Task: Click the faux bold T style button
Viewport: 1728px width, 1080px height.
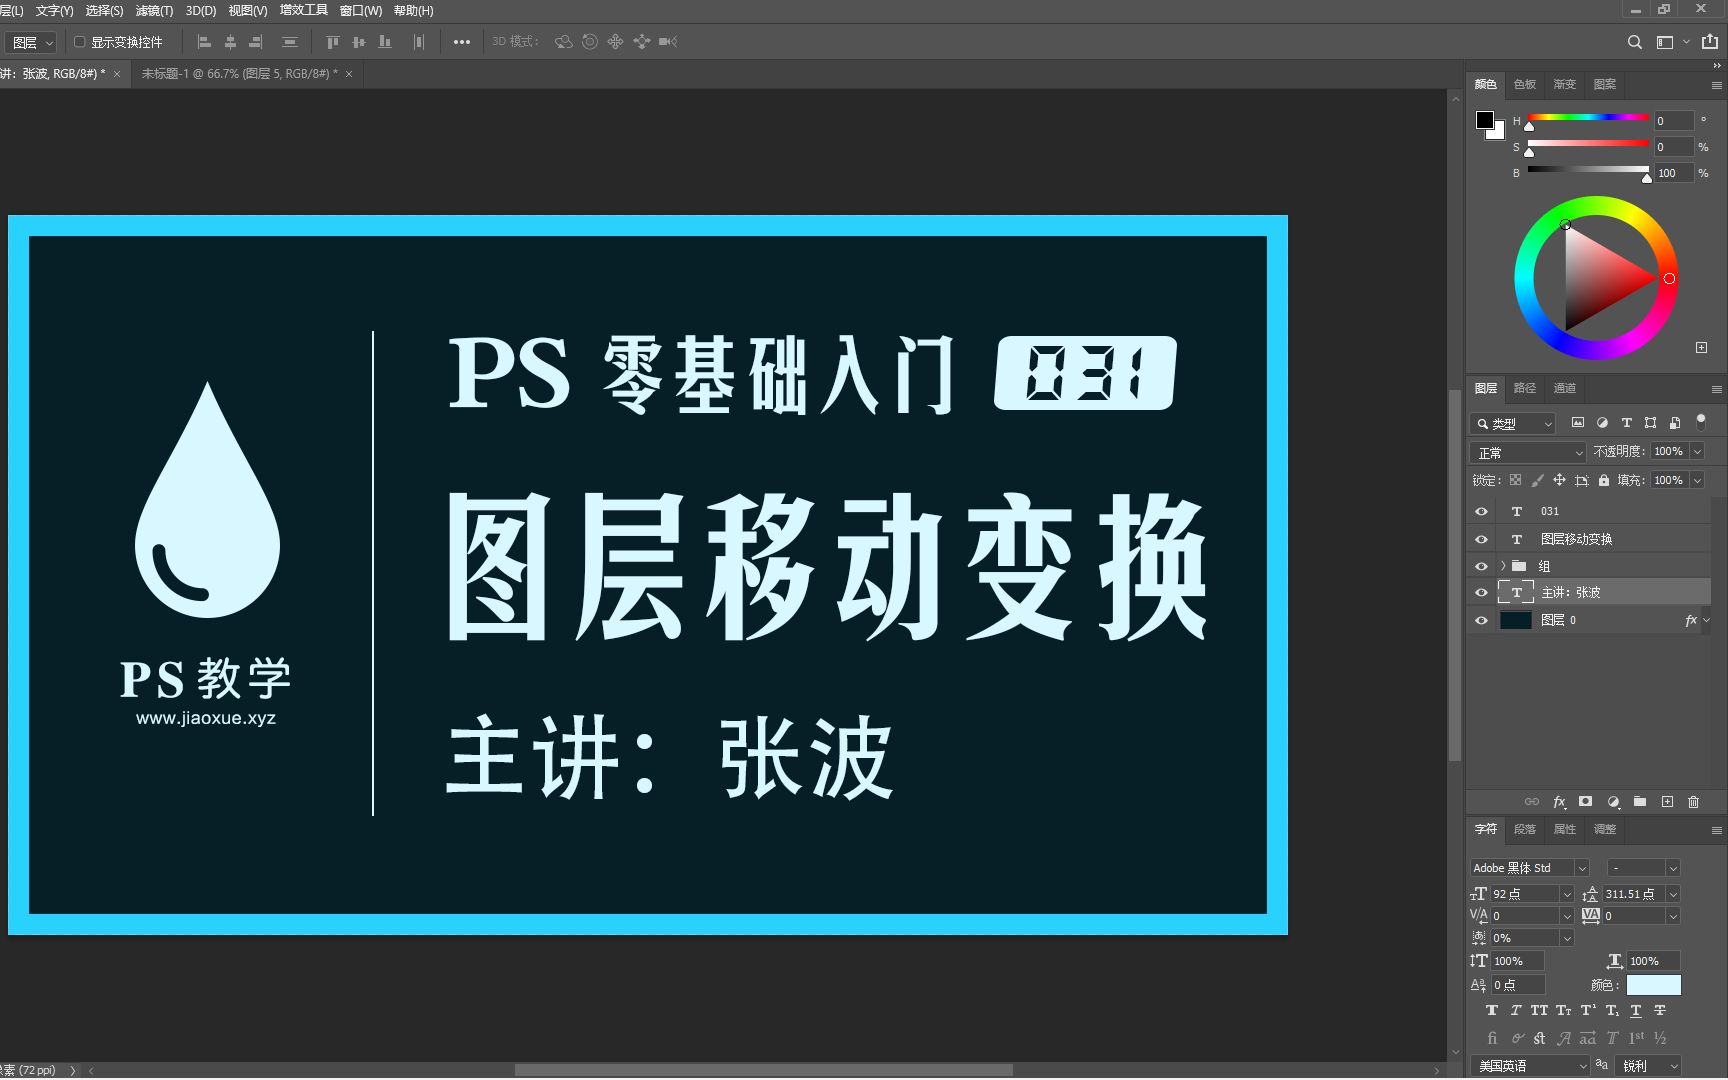Action: [1492, 1010]
